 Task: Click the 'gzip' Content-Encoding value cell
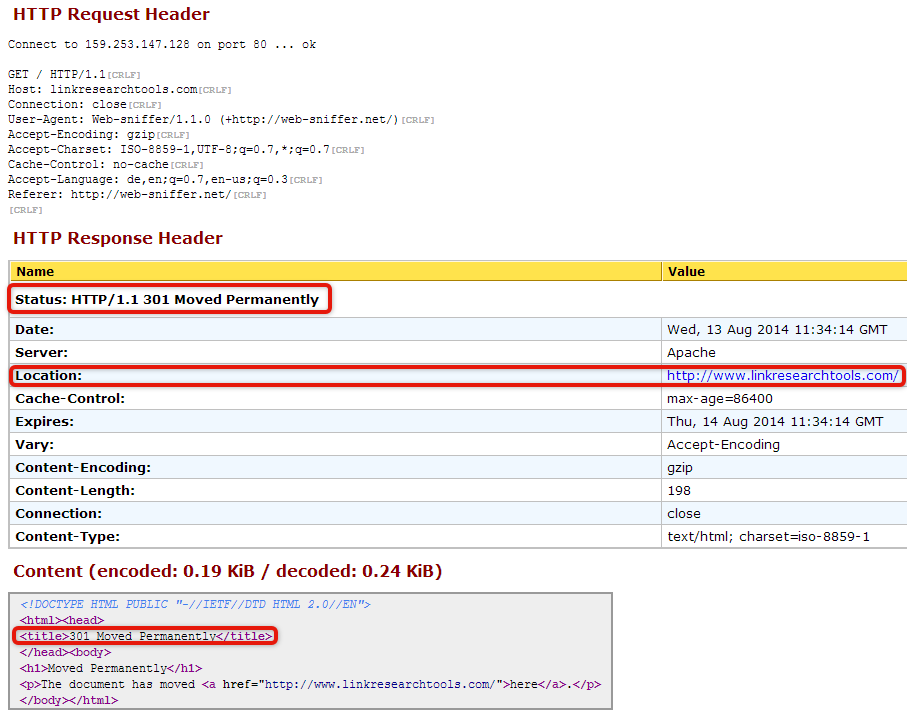click(x=785, y=467)
